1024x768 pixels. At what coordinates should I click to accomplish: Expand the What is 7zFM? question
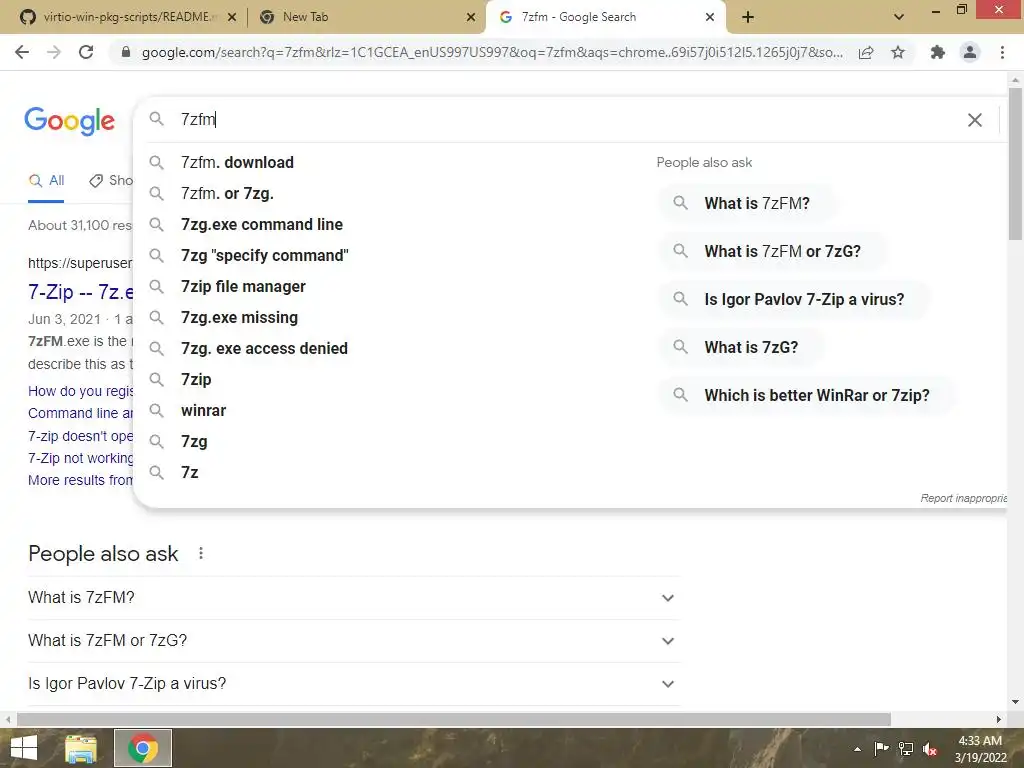tap(353, 598)
